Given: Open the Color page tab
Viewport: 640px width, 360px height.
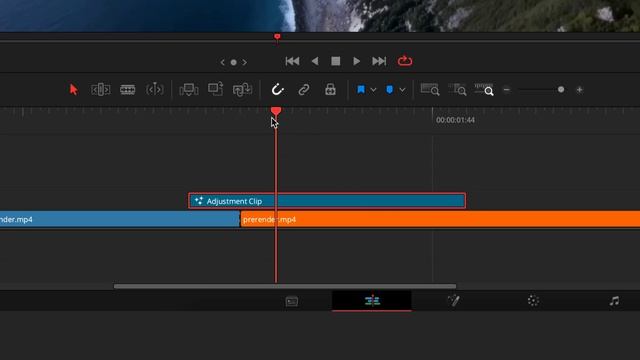Looking at the screenshot, I should click(x=533, y=301).
